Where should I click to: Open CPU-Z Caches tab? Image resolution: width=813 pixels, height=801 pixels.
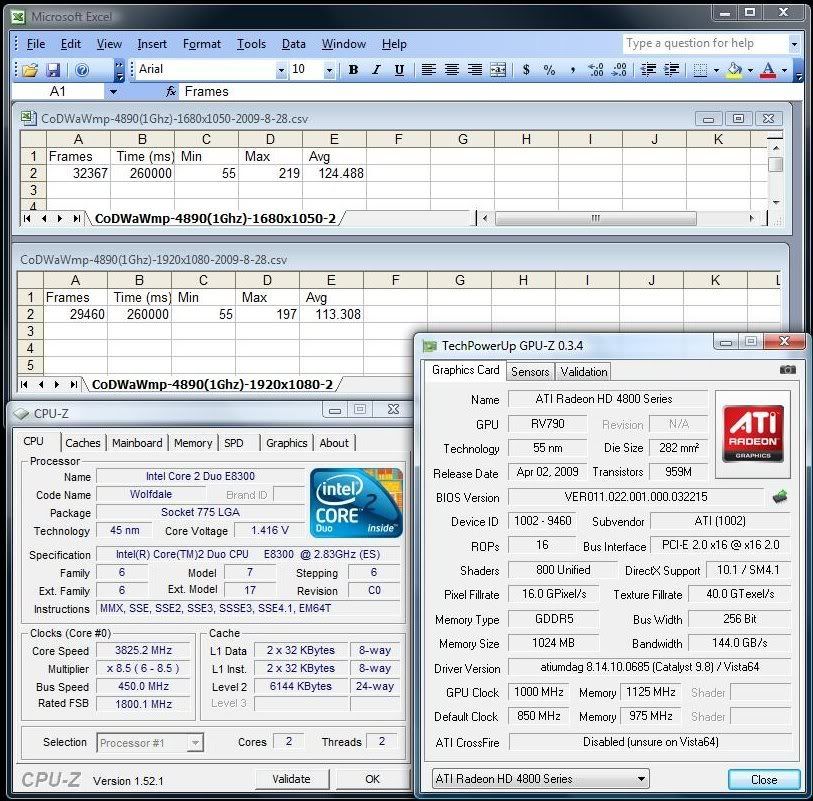(82, 443)
